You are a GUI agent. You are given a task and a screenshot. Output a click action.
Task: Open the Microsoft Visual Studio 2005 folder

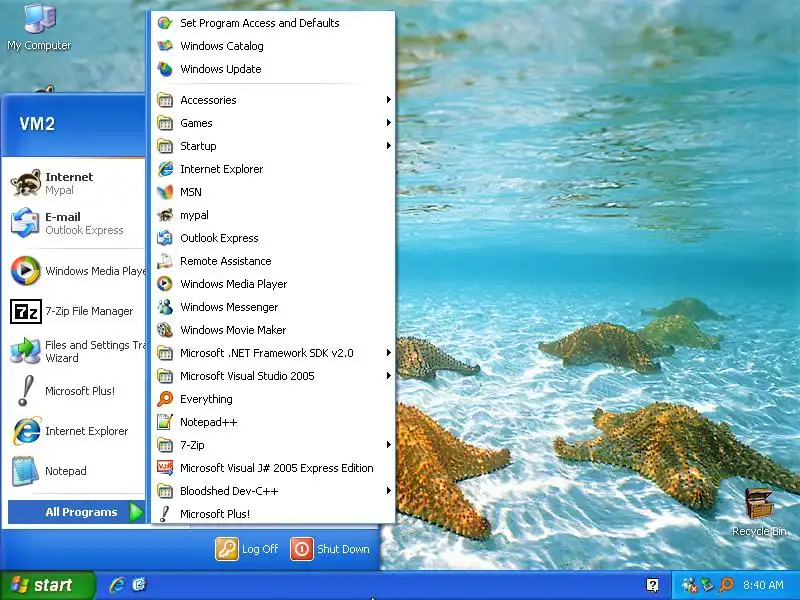pyautogui.click(x=273, y=376)
